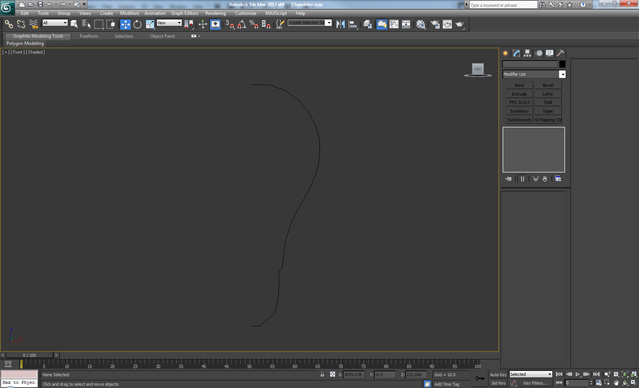Screen dimensions: 639x388
Task: Switch to the Hierarchy panel tab icon
Action: 527,53
